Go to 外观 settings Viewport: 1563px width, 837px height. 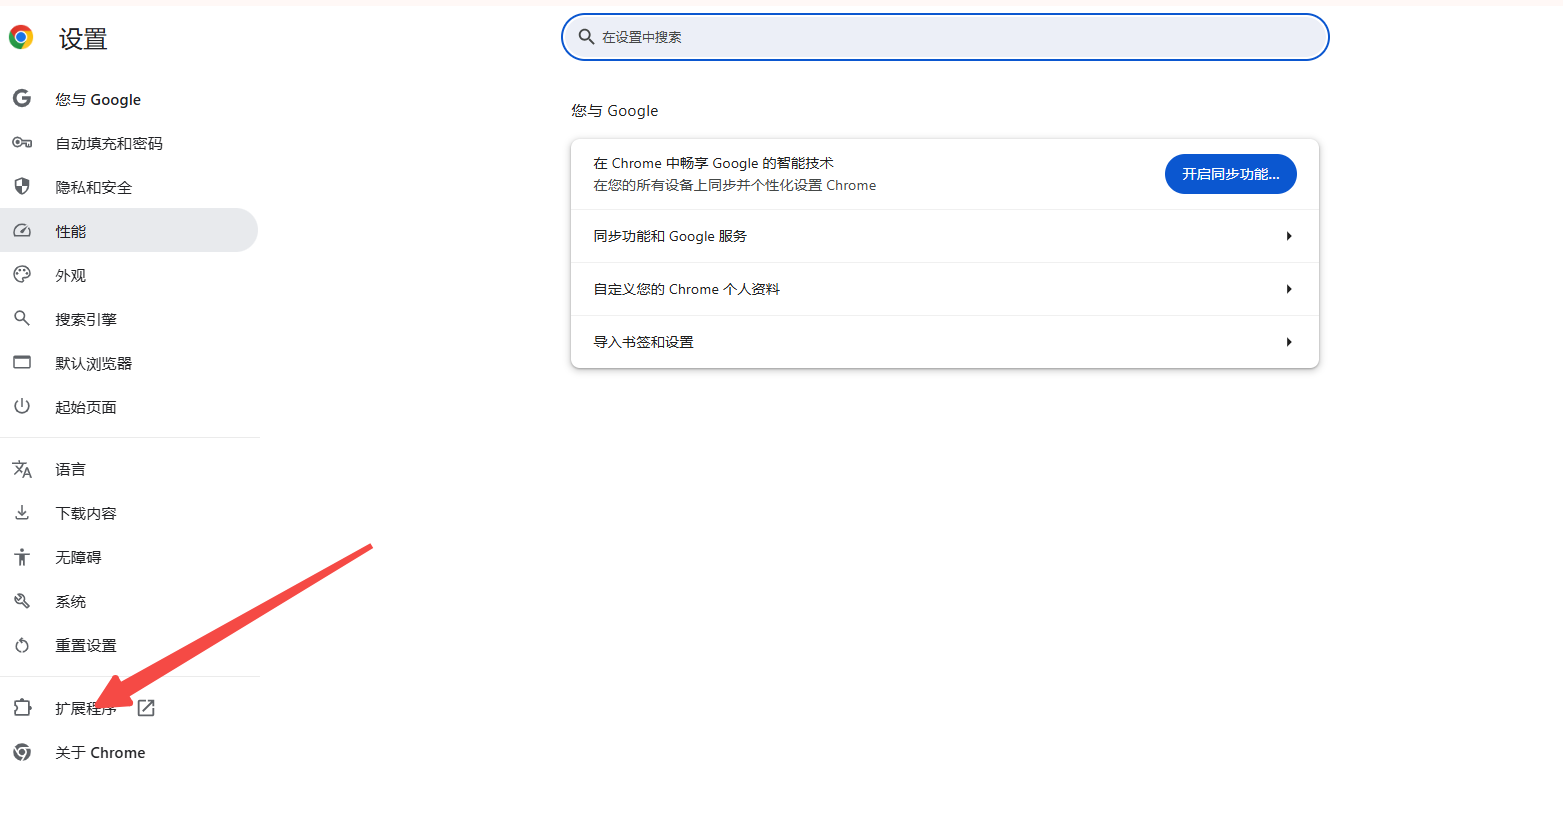click(x=129, y=275)
